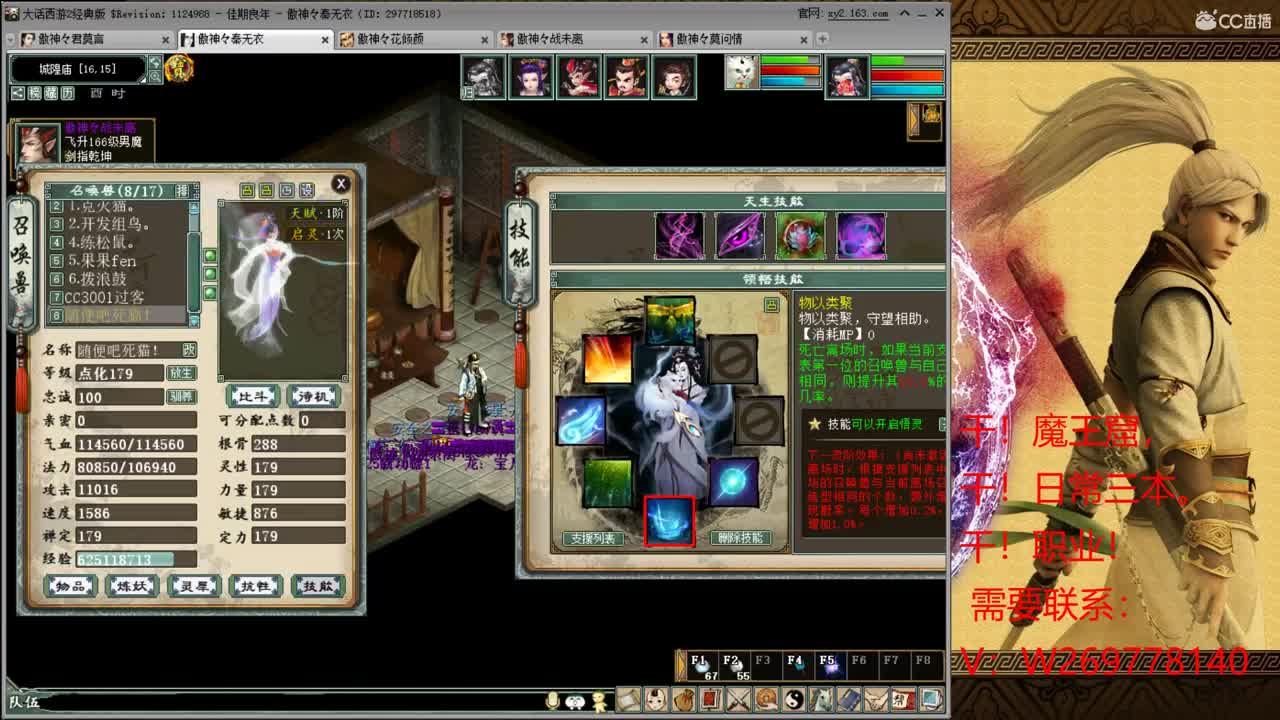Select summon beast 4.练松鼠
Viewport: 1280px width, 720px height.
(118, 242)
